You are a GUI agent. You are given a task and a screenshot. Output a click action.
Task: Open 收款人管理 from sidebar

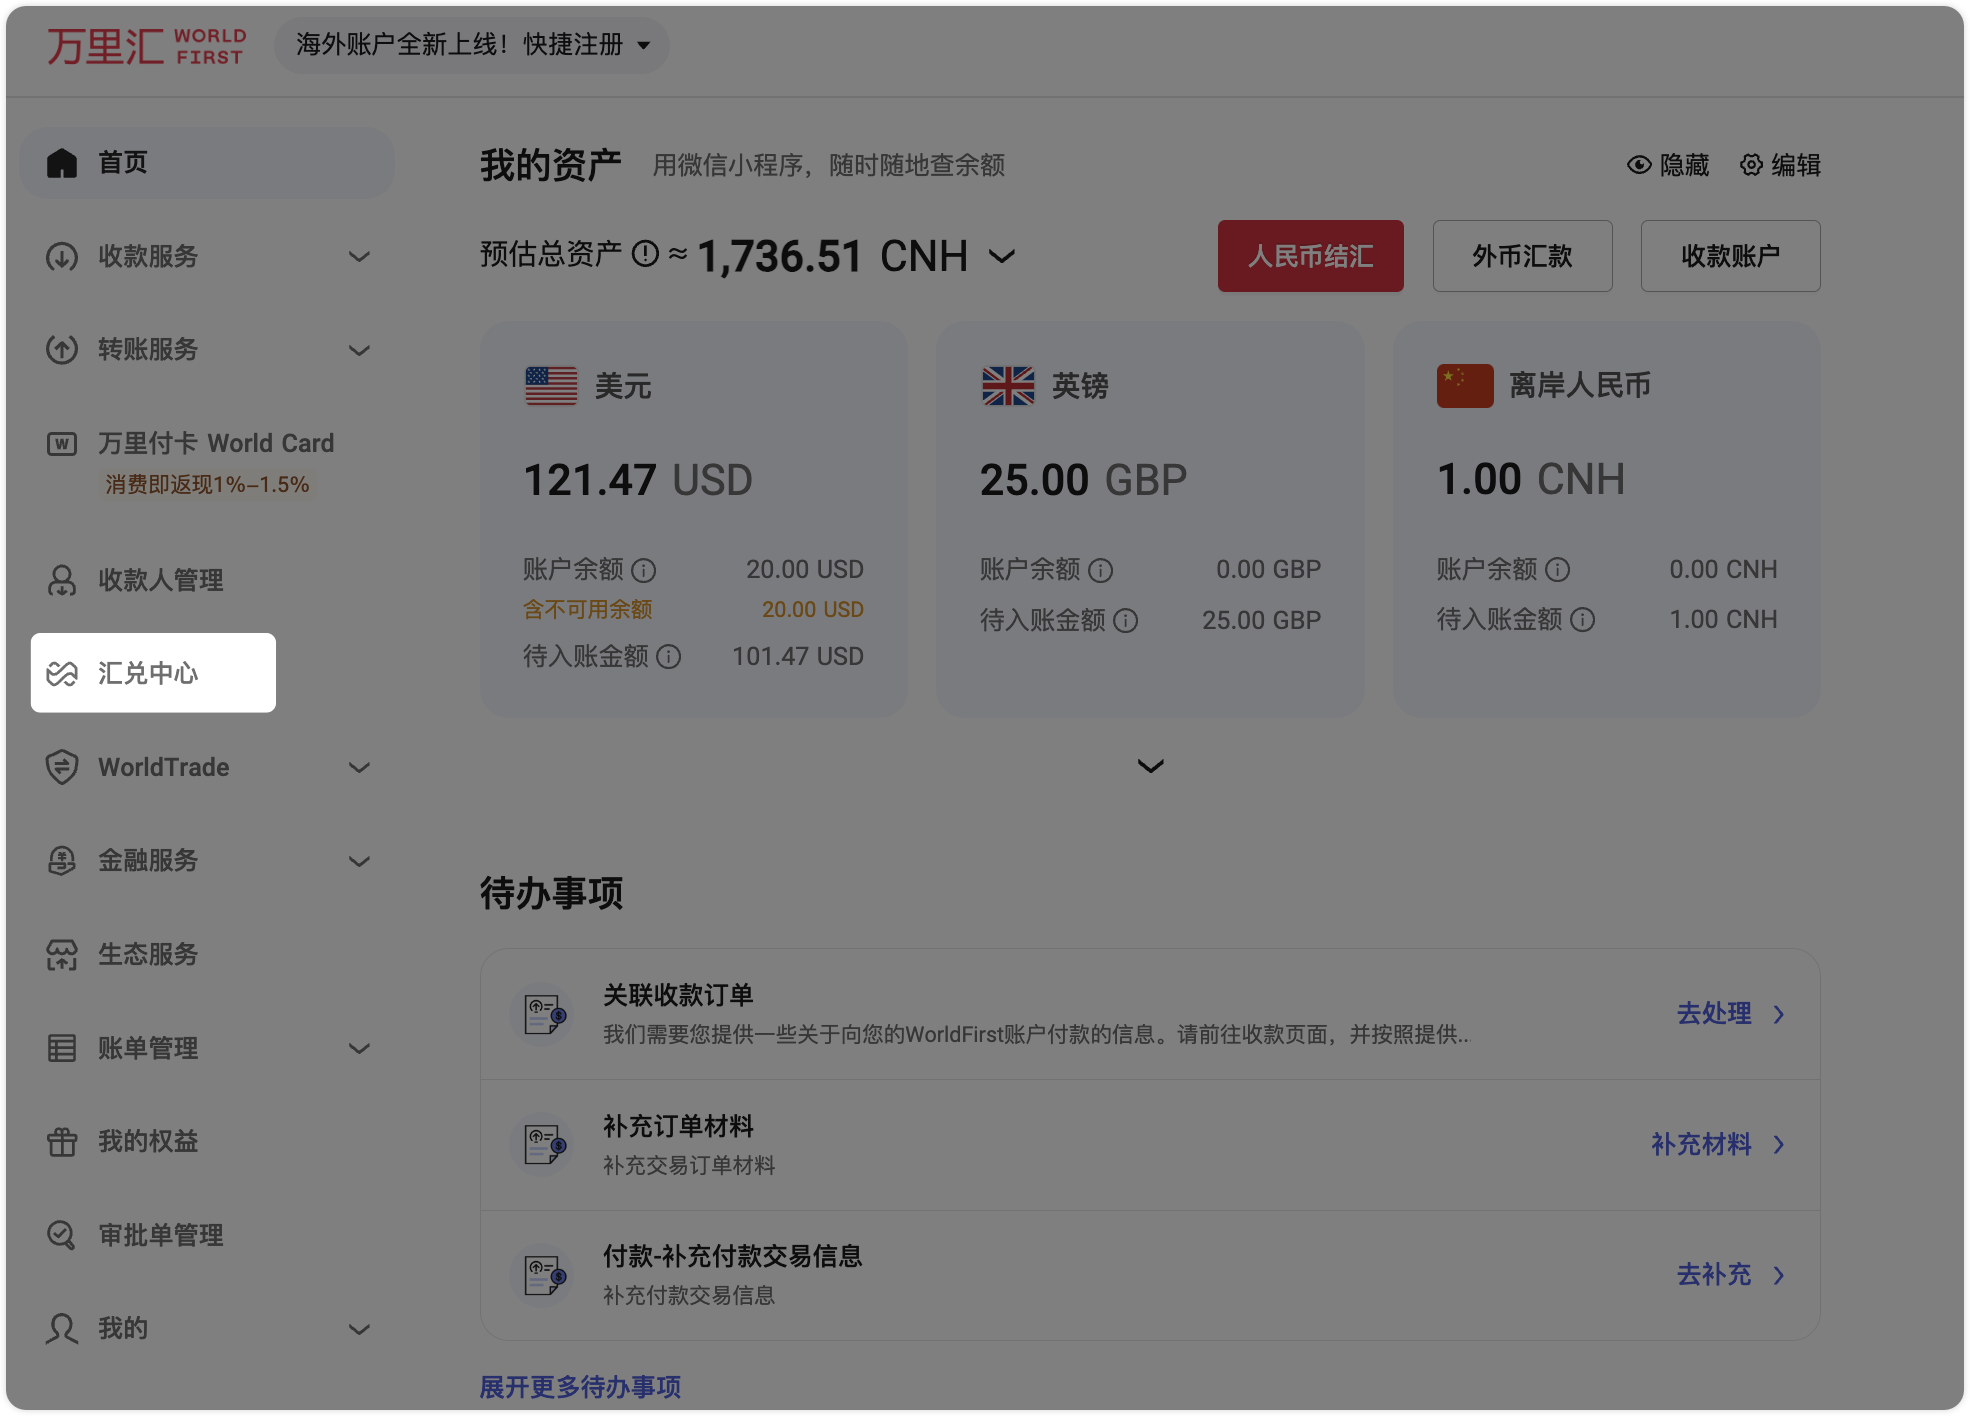click(160, 580)
